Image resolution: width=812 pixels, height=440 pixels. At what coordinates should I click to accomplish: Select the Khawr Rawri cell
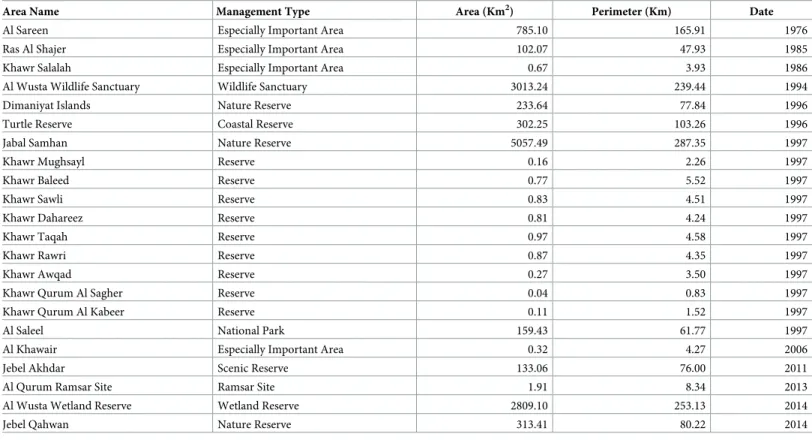pyautogui.click(x=34, y=255)
